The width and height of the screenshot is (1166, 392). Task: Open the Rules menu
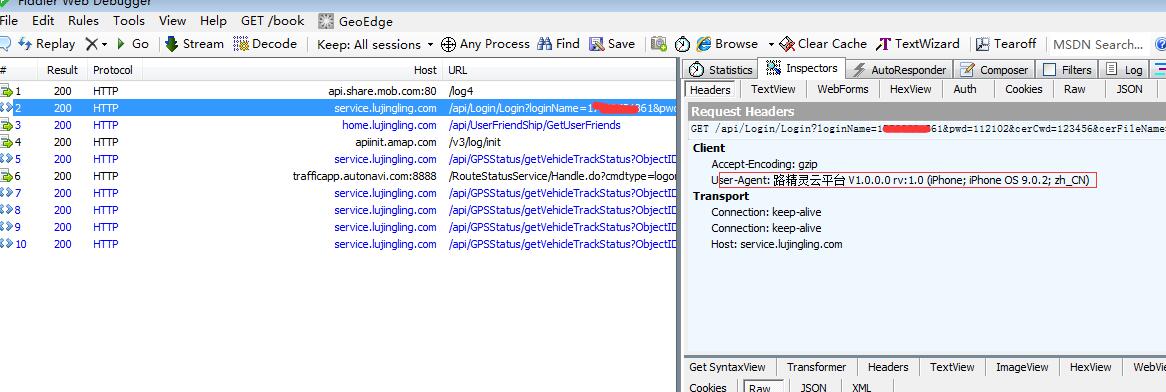click(x=83, y=21)
